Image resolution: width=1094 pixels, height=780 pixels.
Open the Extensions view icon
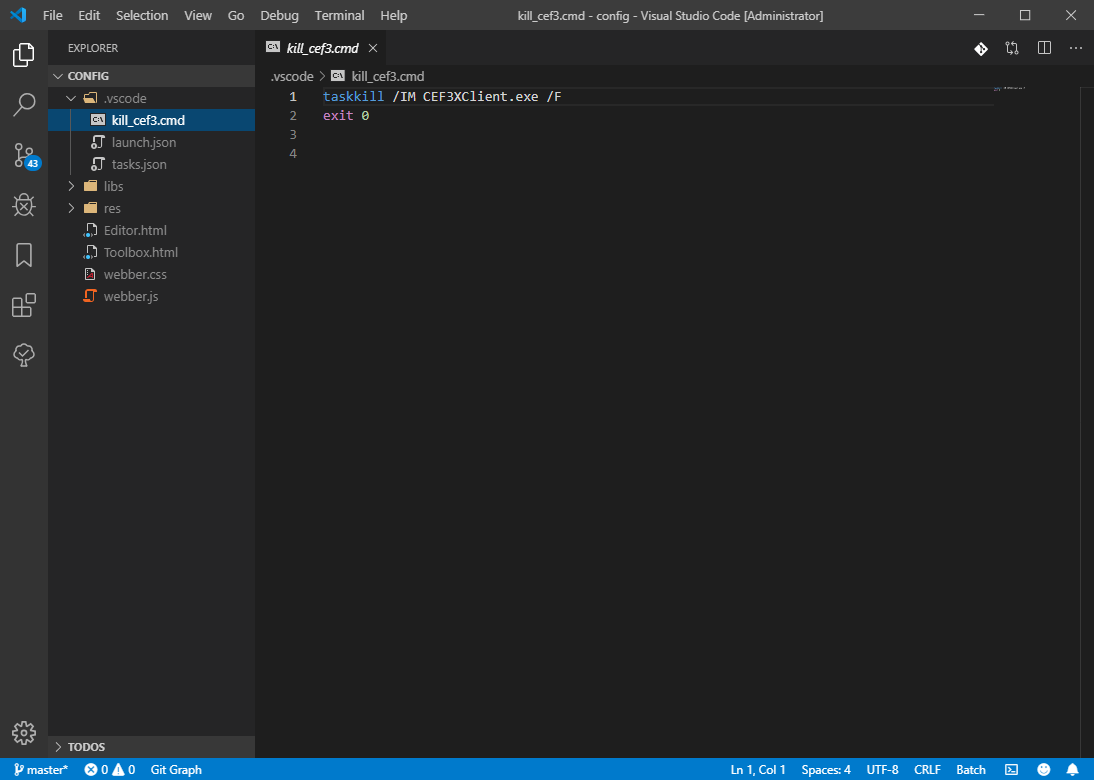pyautogui.click(x=24, y=305)
